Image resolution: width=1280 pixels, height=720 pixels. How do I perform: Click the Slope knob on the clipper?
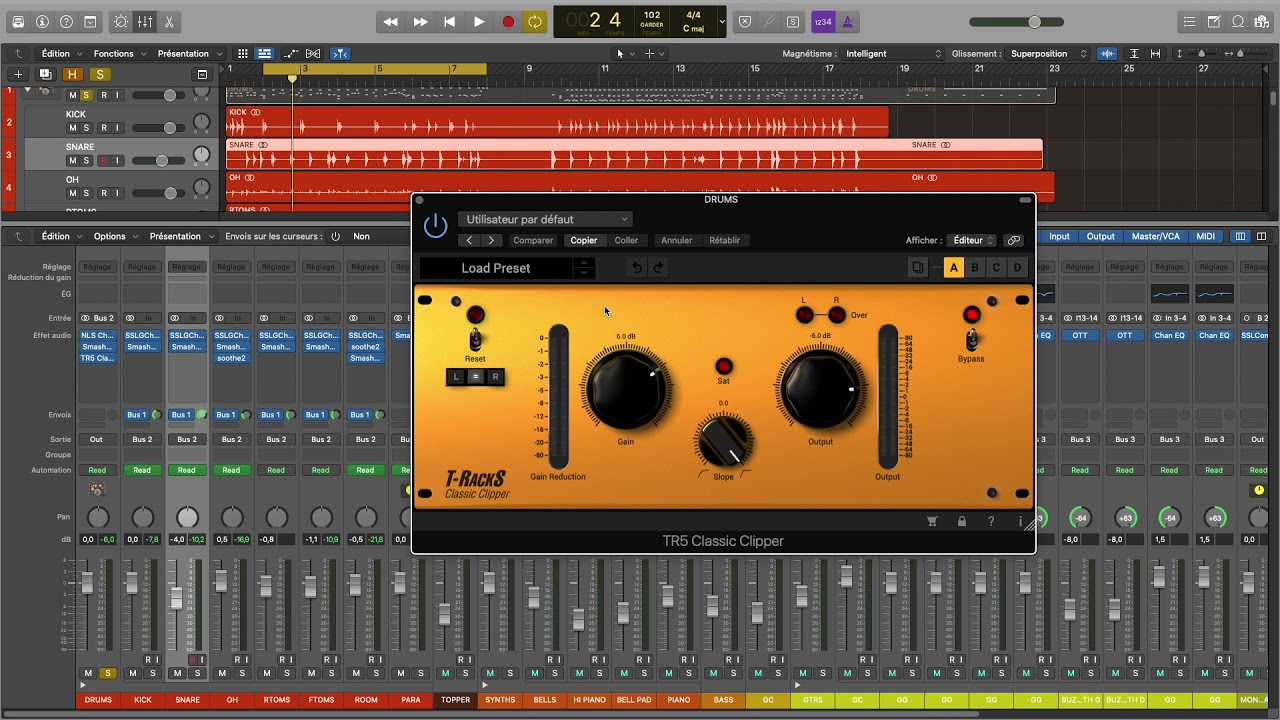(x=723, y=440)
